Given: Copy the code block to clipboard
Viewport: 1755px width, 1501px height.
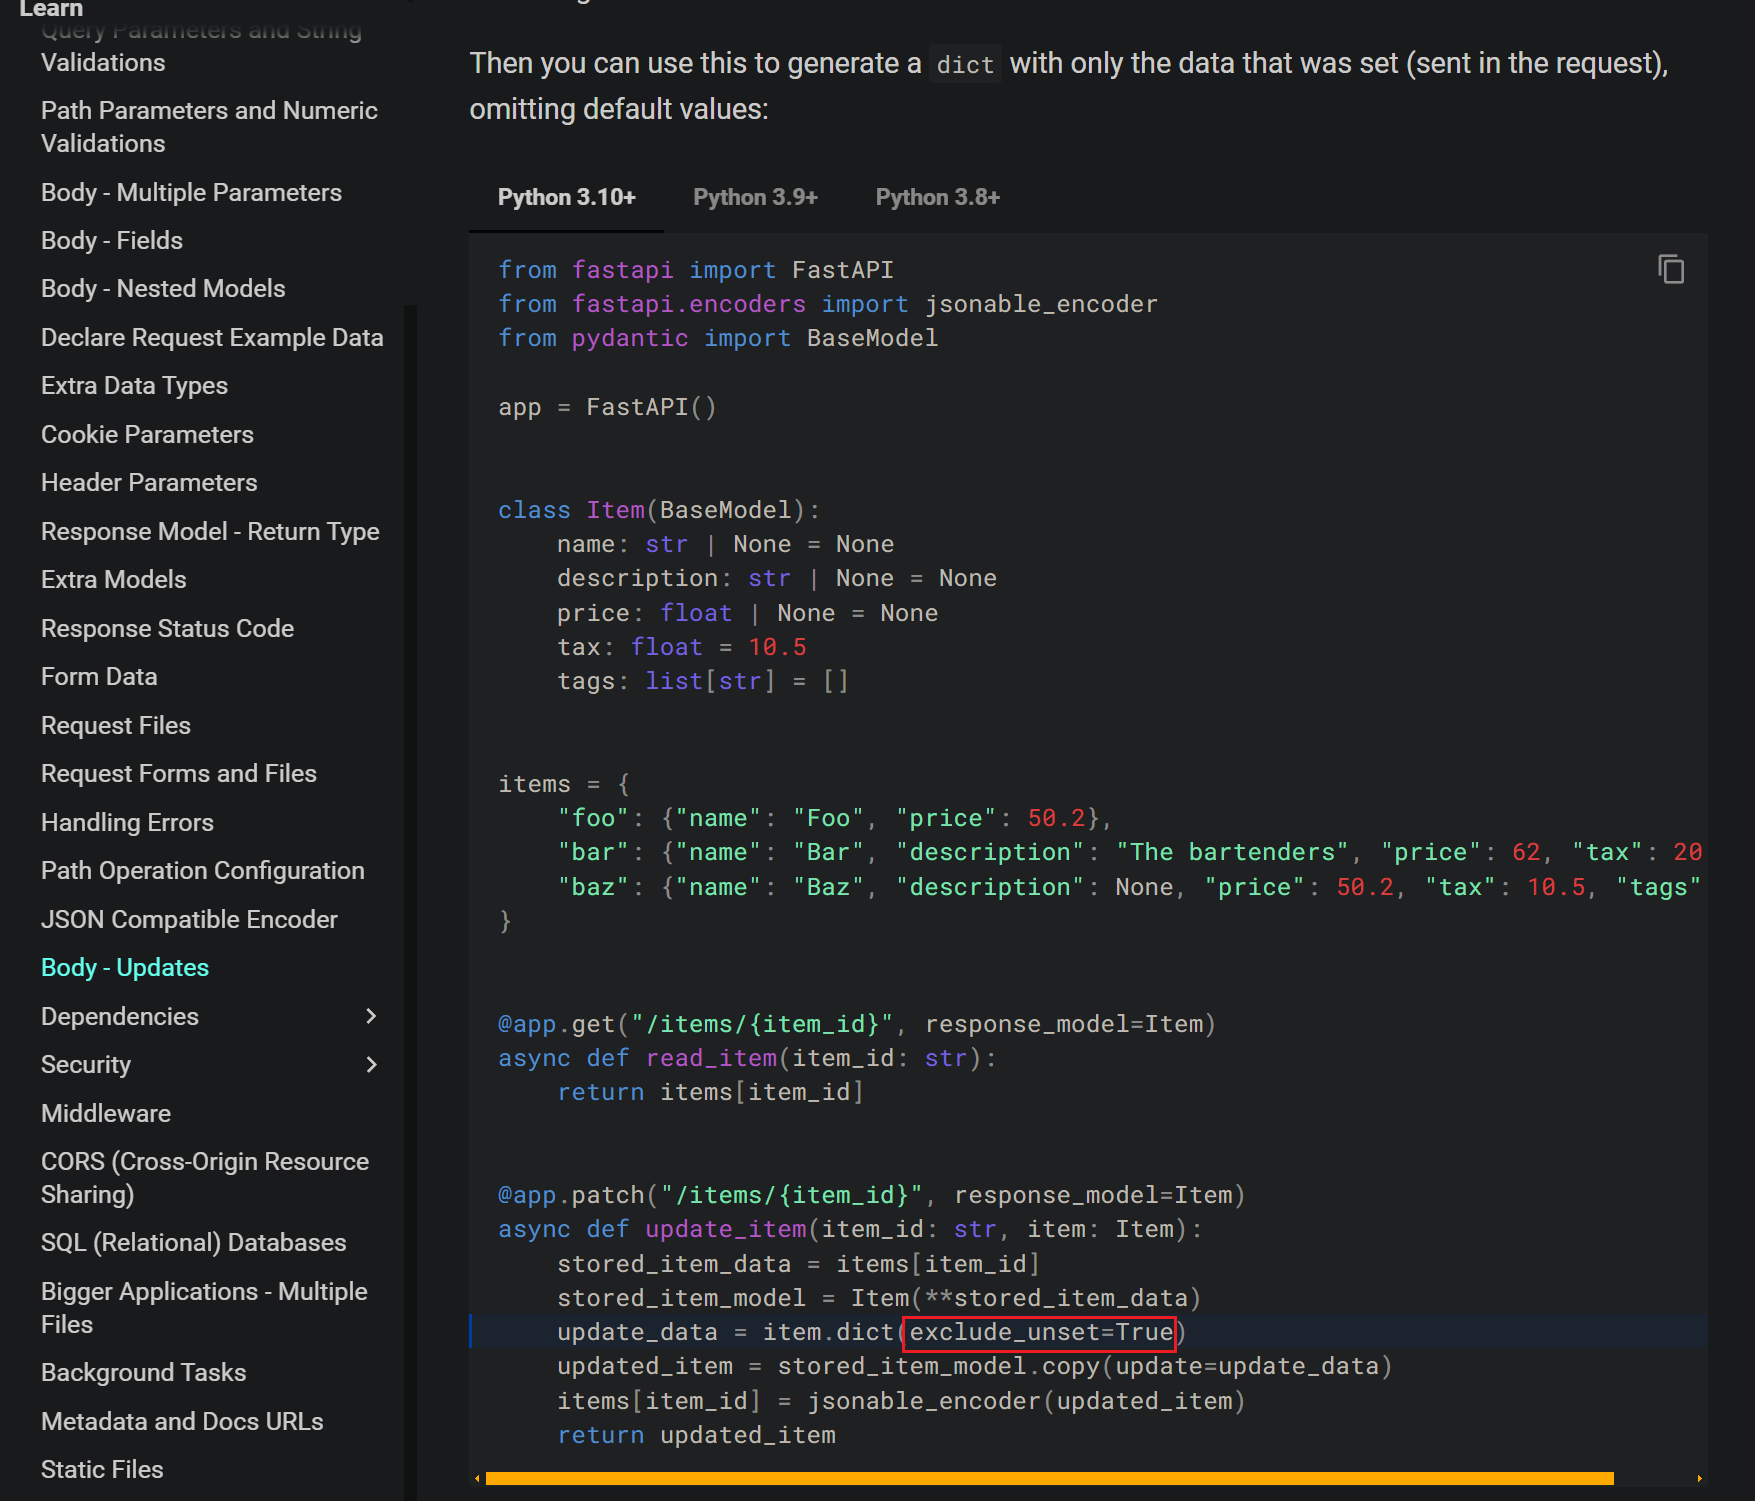Looking at the screenshot, I should tap(1670, 270).
